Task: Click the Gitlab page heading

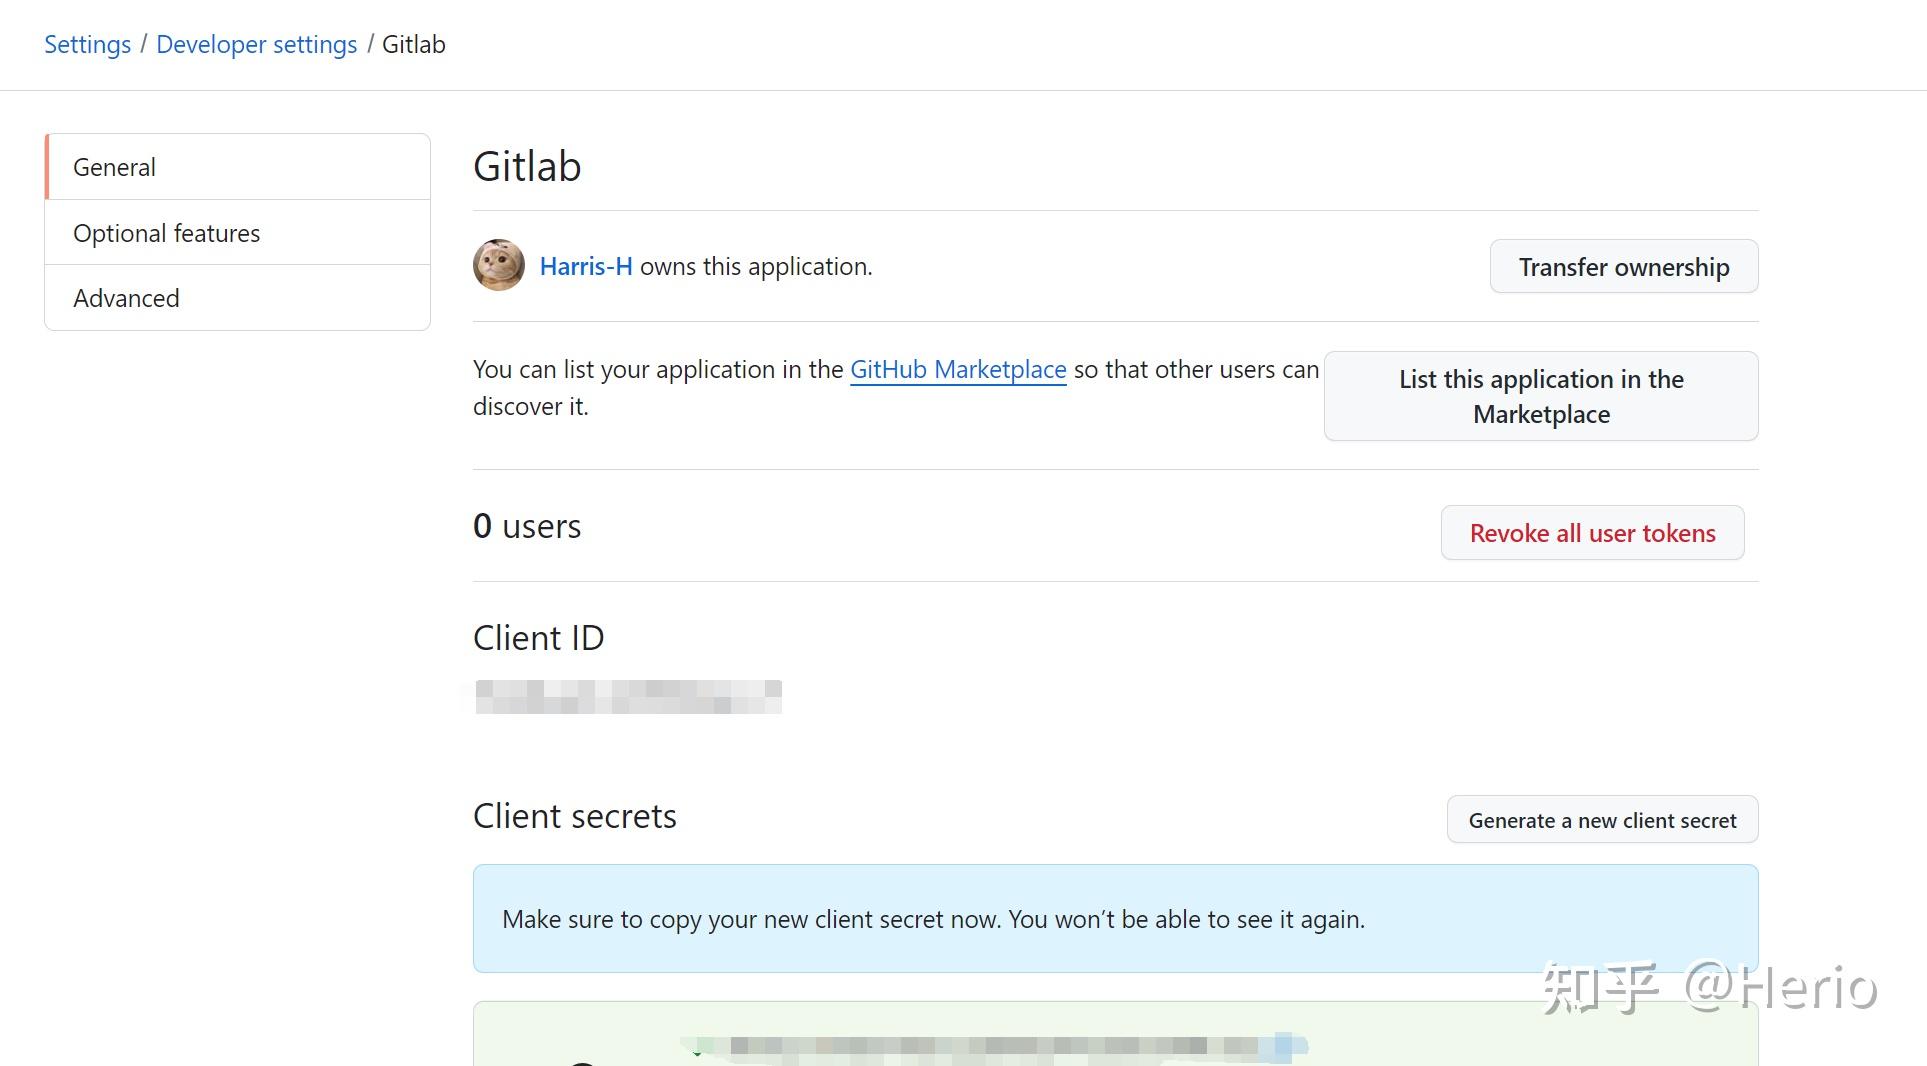Action: [x=527, y=166]
